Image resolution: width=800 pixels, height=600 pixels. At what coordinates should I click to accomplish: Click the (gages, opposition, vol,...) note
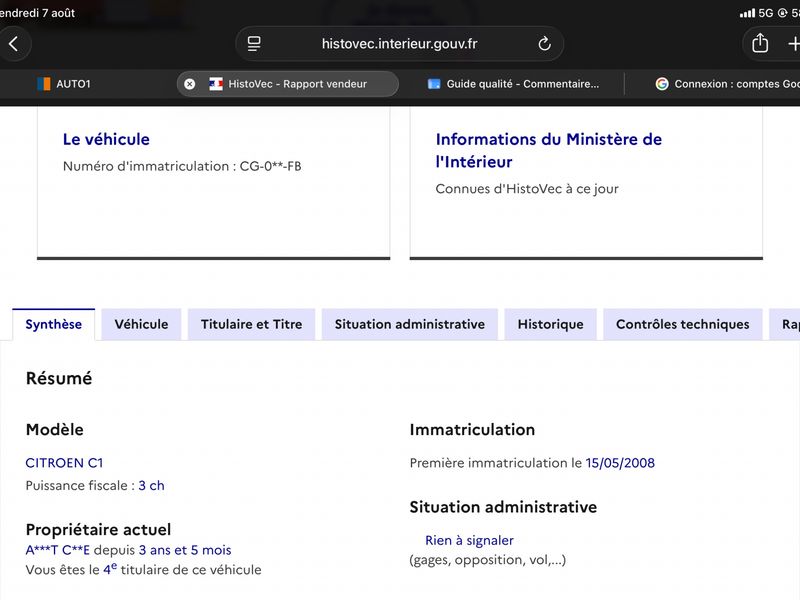[488, 560]
